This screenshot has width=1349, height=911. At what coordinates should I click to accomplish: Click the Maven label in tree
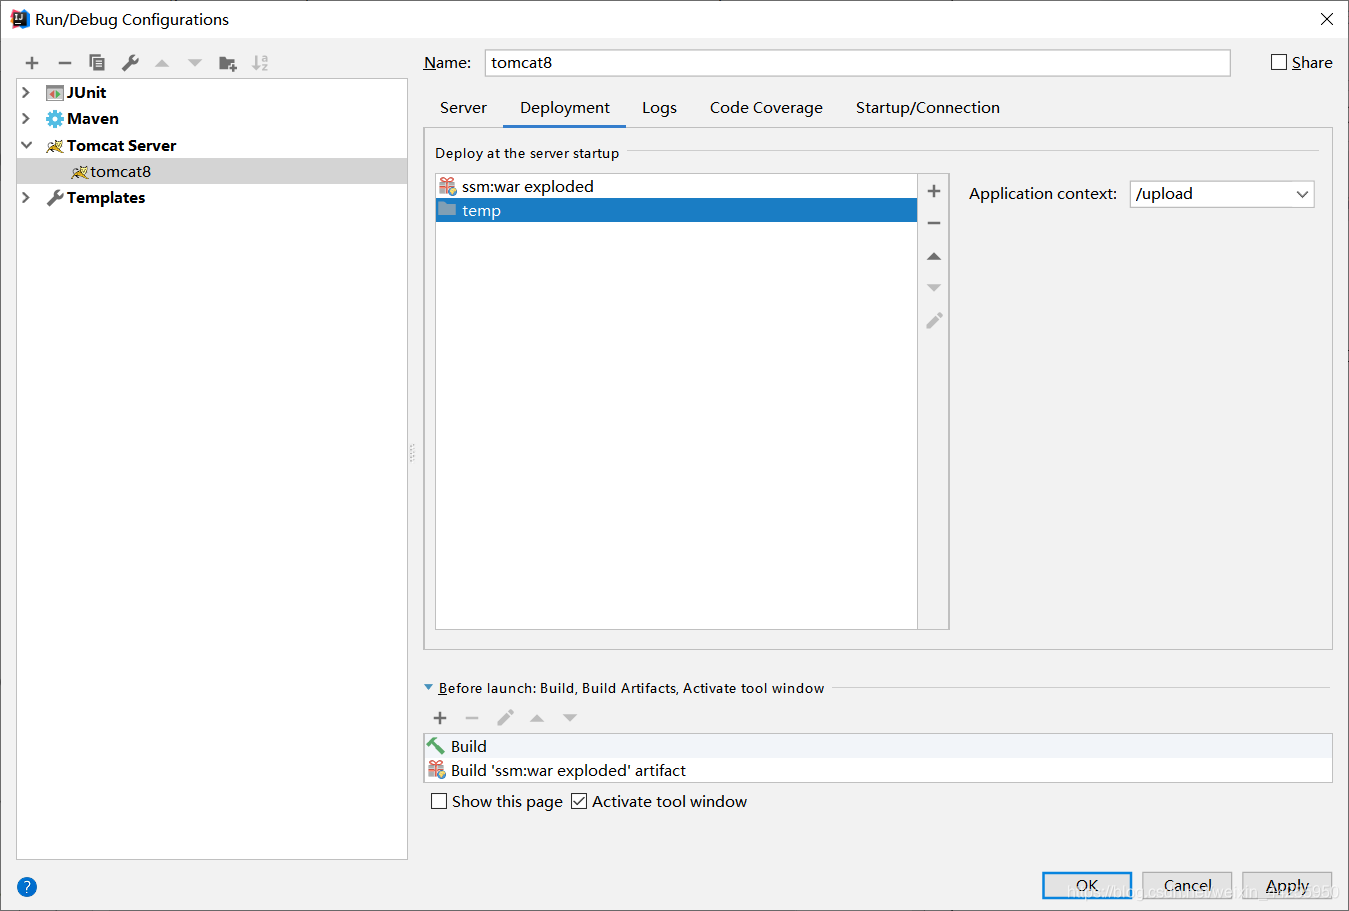pos(93,119)
